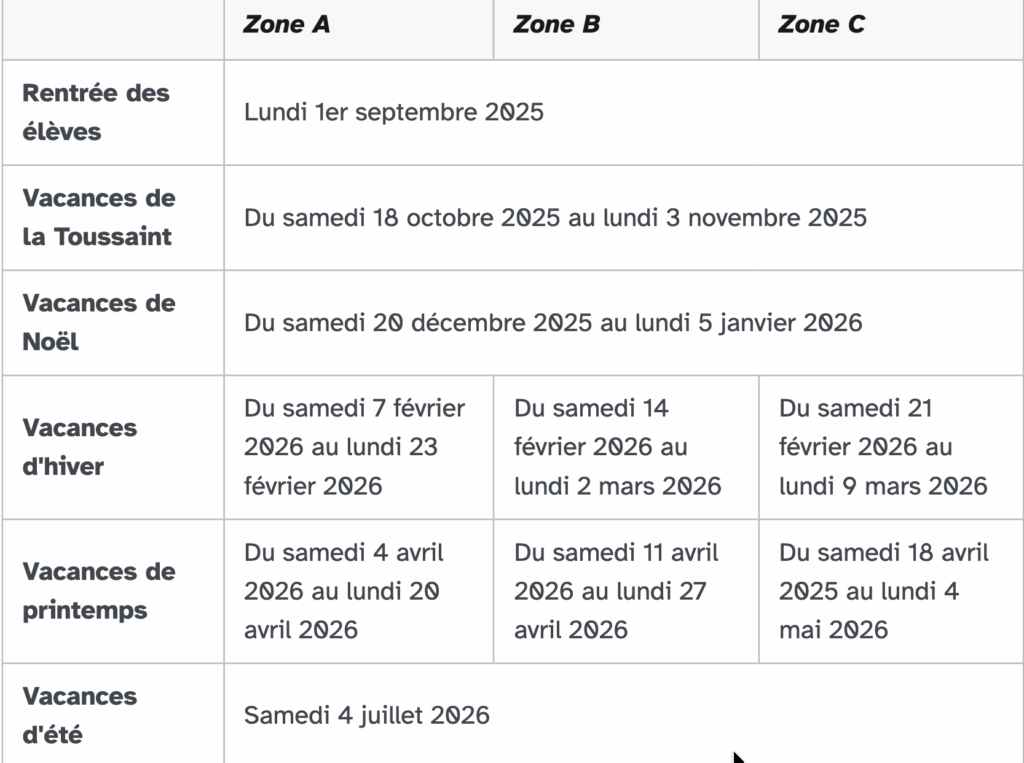Click Zone C winter dates starting 21 février
The image size is (1024, 763).
883,447
